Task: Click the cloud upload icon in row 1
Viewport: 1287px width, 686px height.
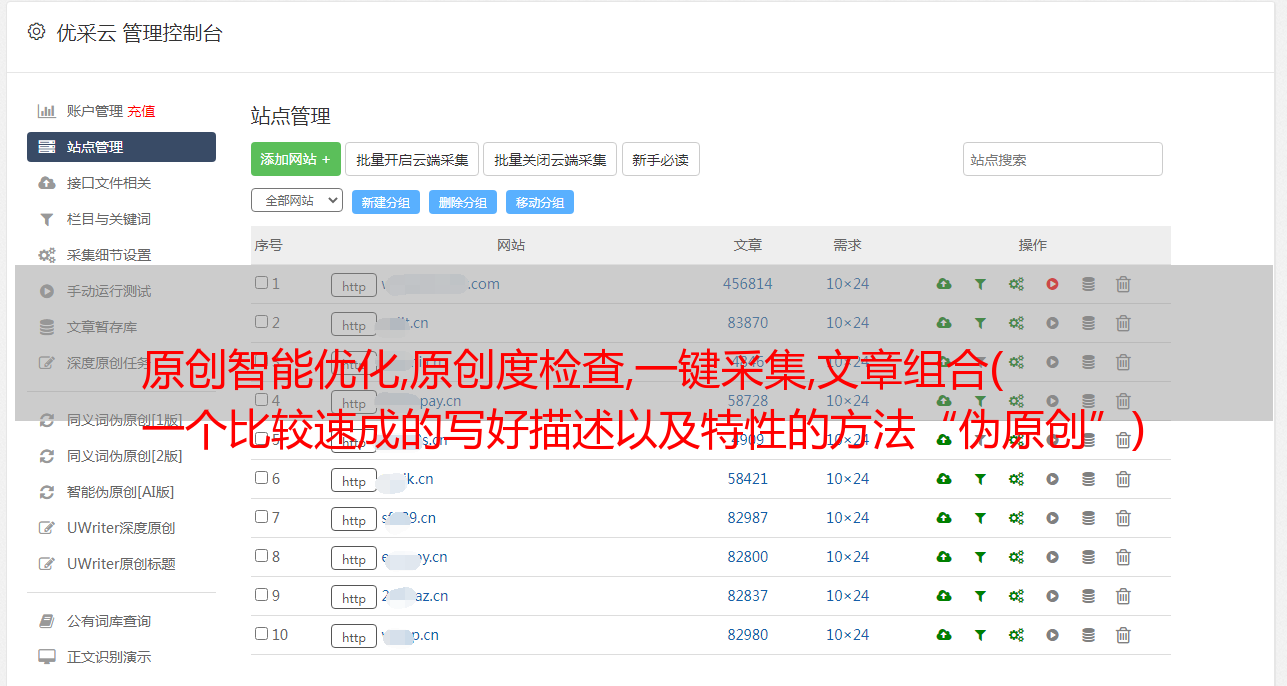Action: click(944, 284)
